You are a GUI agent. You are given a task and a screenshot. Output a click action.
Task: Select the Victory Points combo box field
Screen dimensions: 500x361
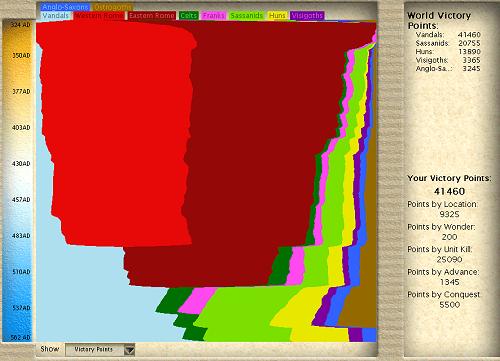[x=100, y=350]
